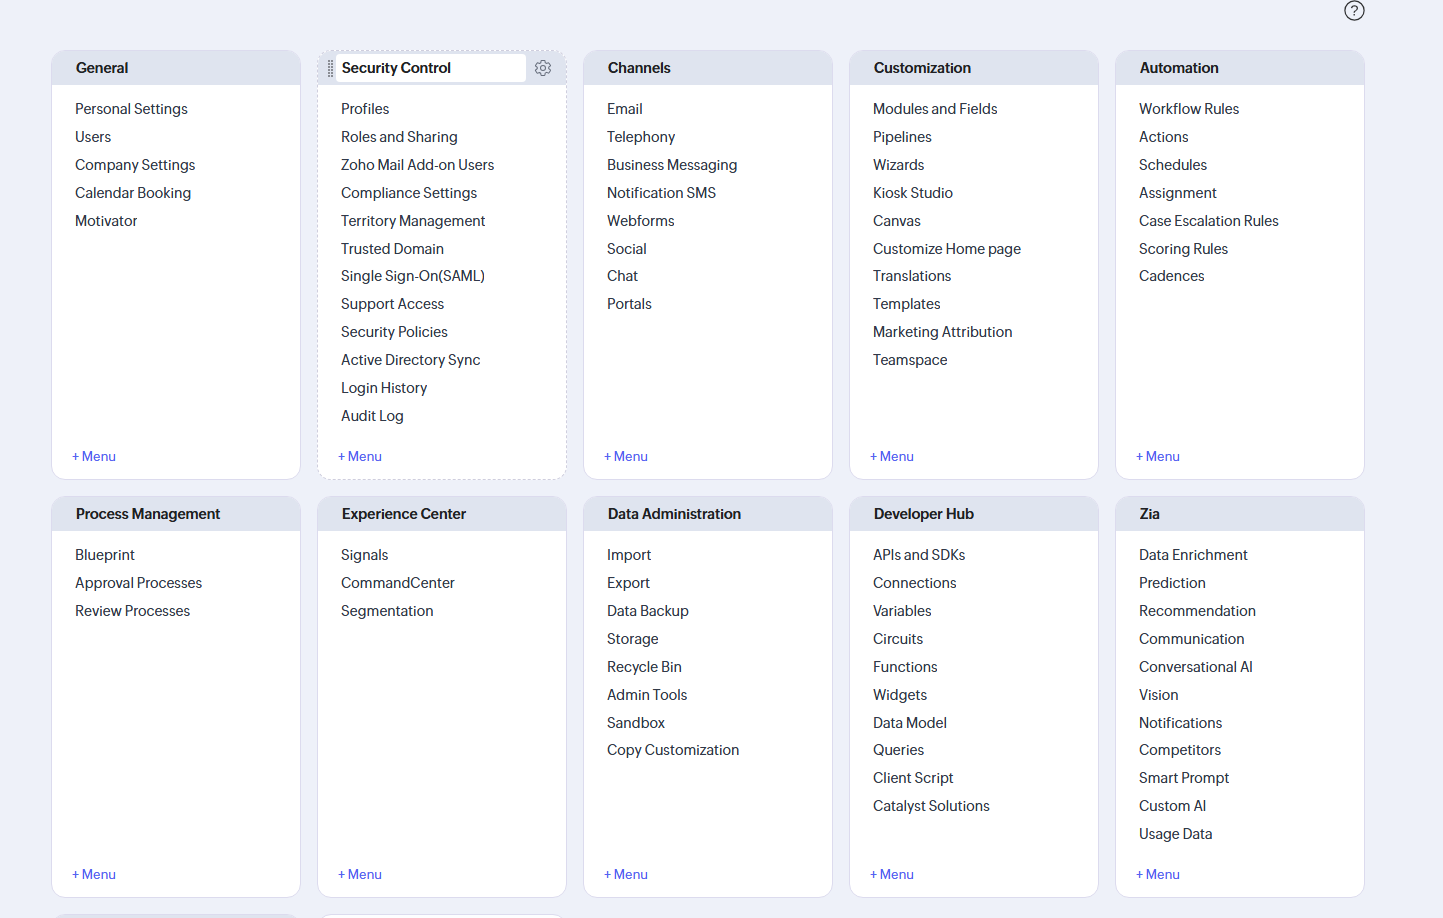The height and width of the screenshot is (918, 1443).
Task: Add a menu to Customization card
Action: point(892,456)
